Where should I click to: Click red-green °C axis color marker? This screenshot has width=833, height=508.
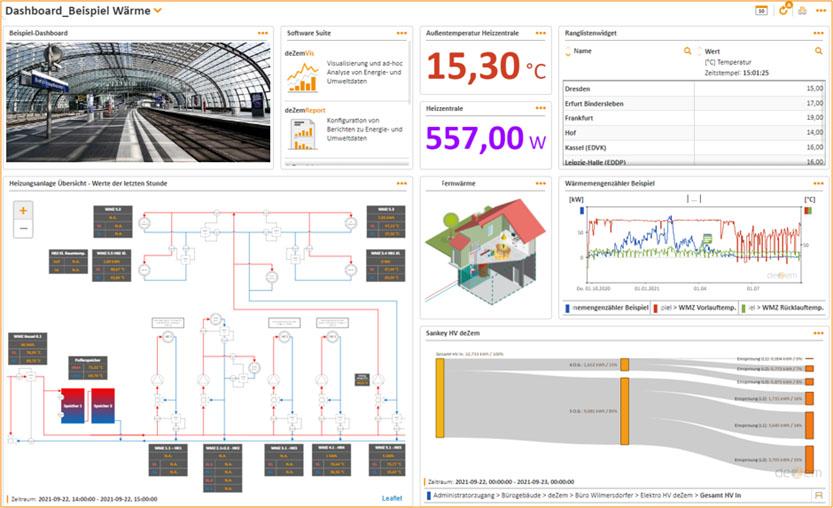[808, 211]
